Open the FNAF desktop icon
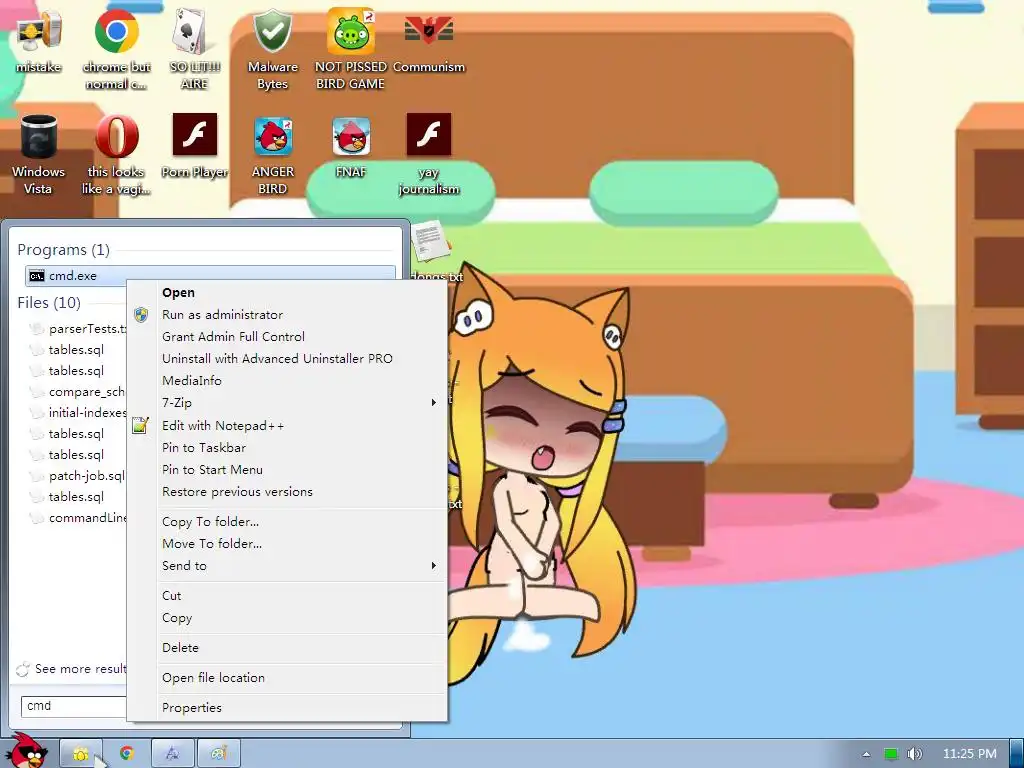Image resolution: width=1024 pixels, height=768 pixels. pos(351,146)
